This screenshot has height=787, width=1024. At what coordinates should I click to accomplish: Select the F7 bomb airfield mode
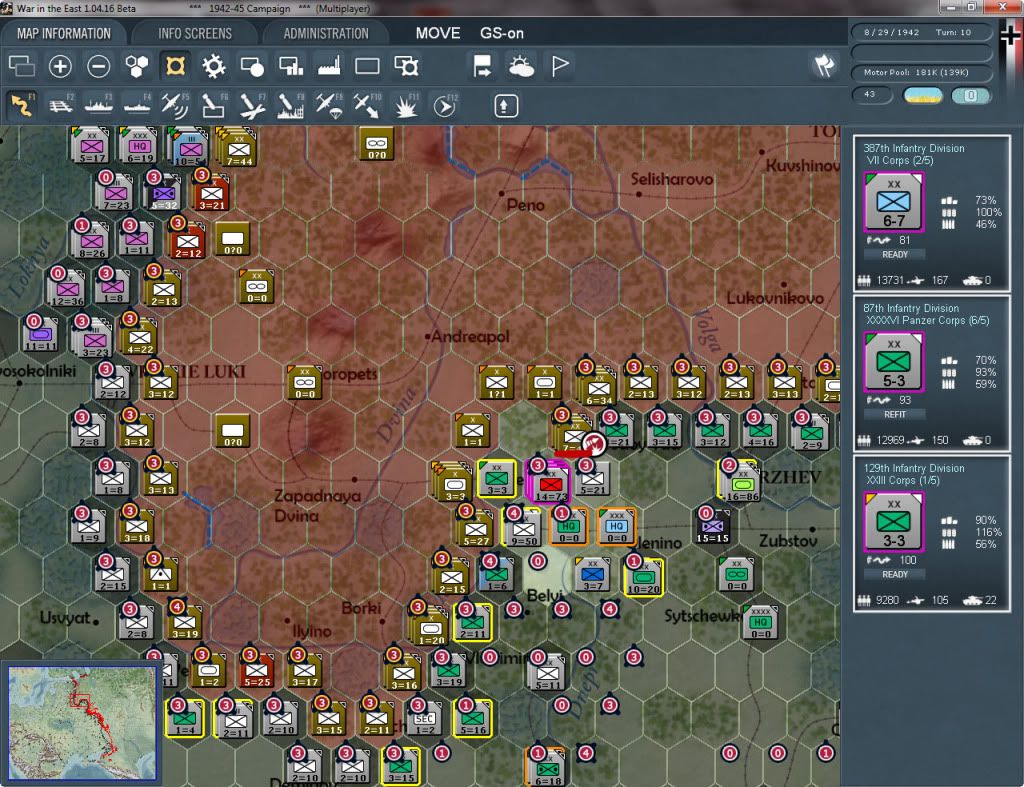point(252,105)
